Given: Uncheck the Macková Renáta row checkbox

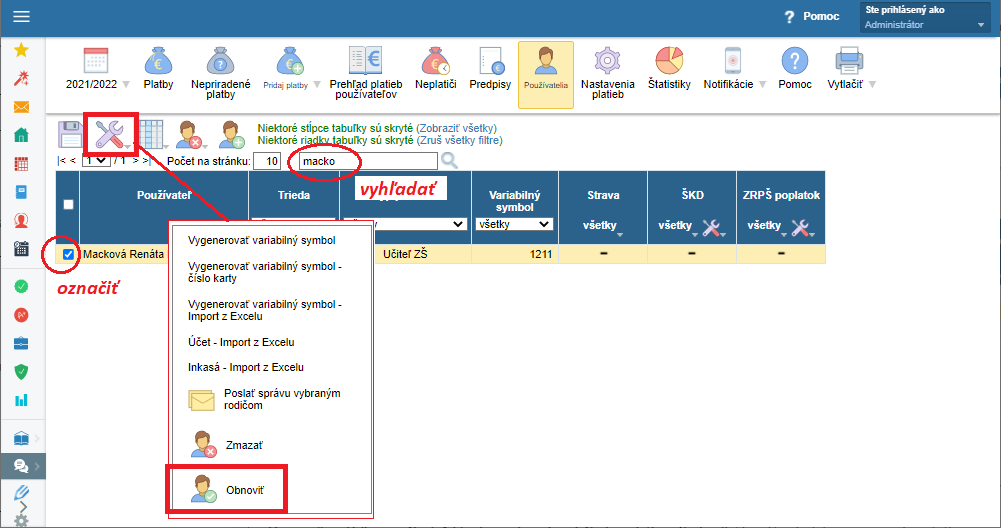Looking at the screenshot, I should point(68,255).
